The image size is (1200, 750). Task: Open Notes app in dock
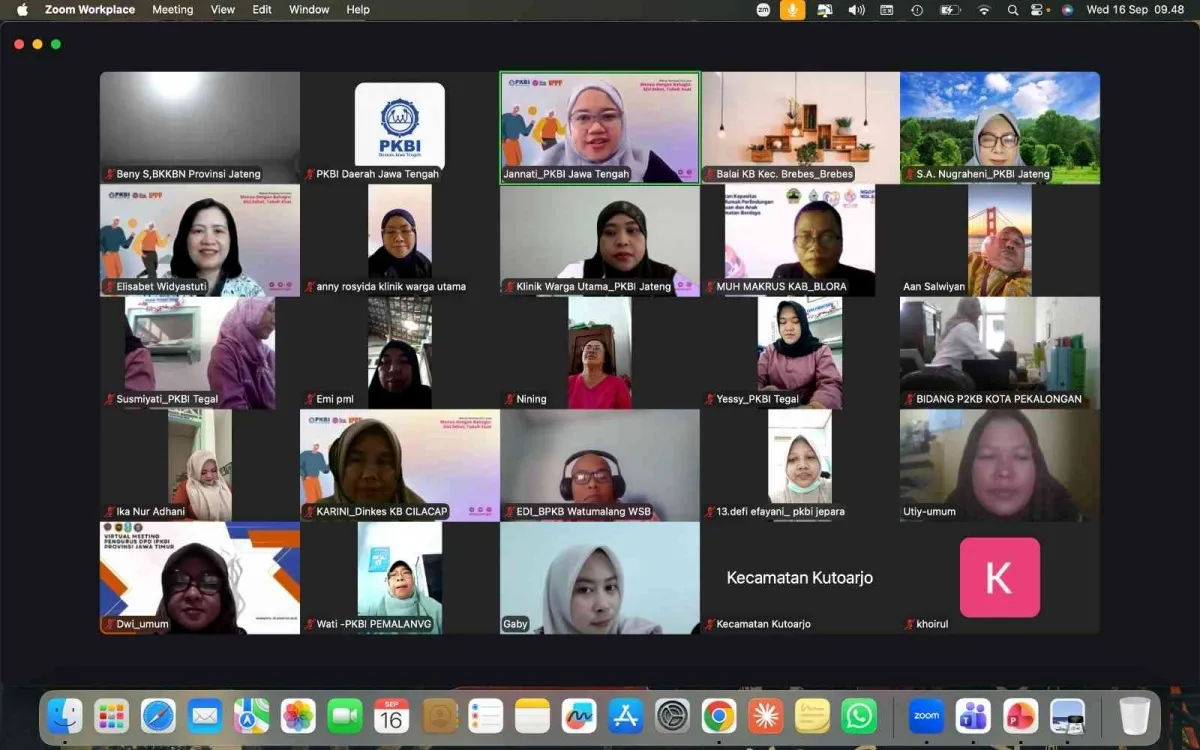532,716
